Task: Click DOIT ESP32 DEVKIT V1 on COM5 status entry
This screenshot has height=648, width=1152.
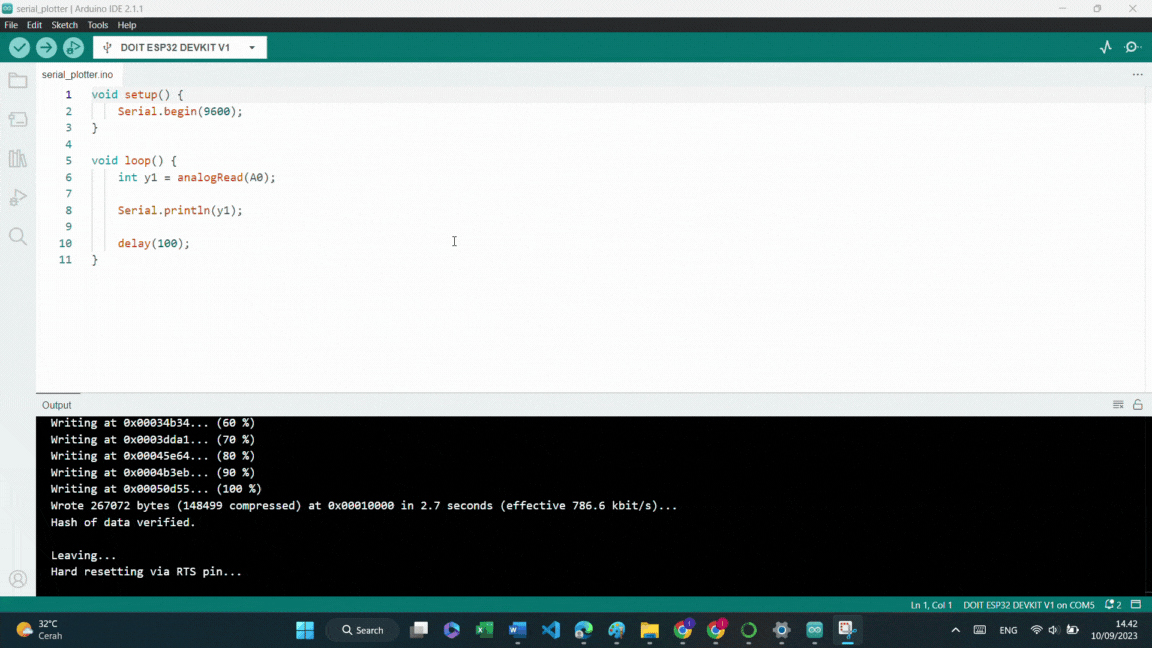Action: click(x=1029, y=605)
